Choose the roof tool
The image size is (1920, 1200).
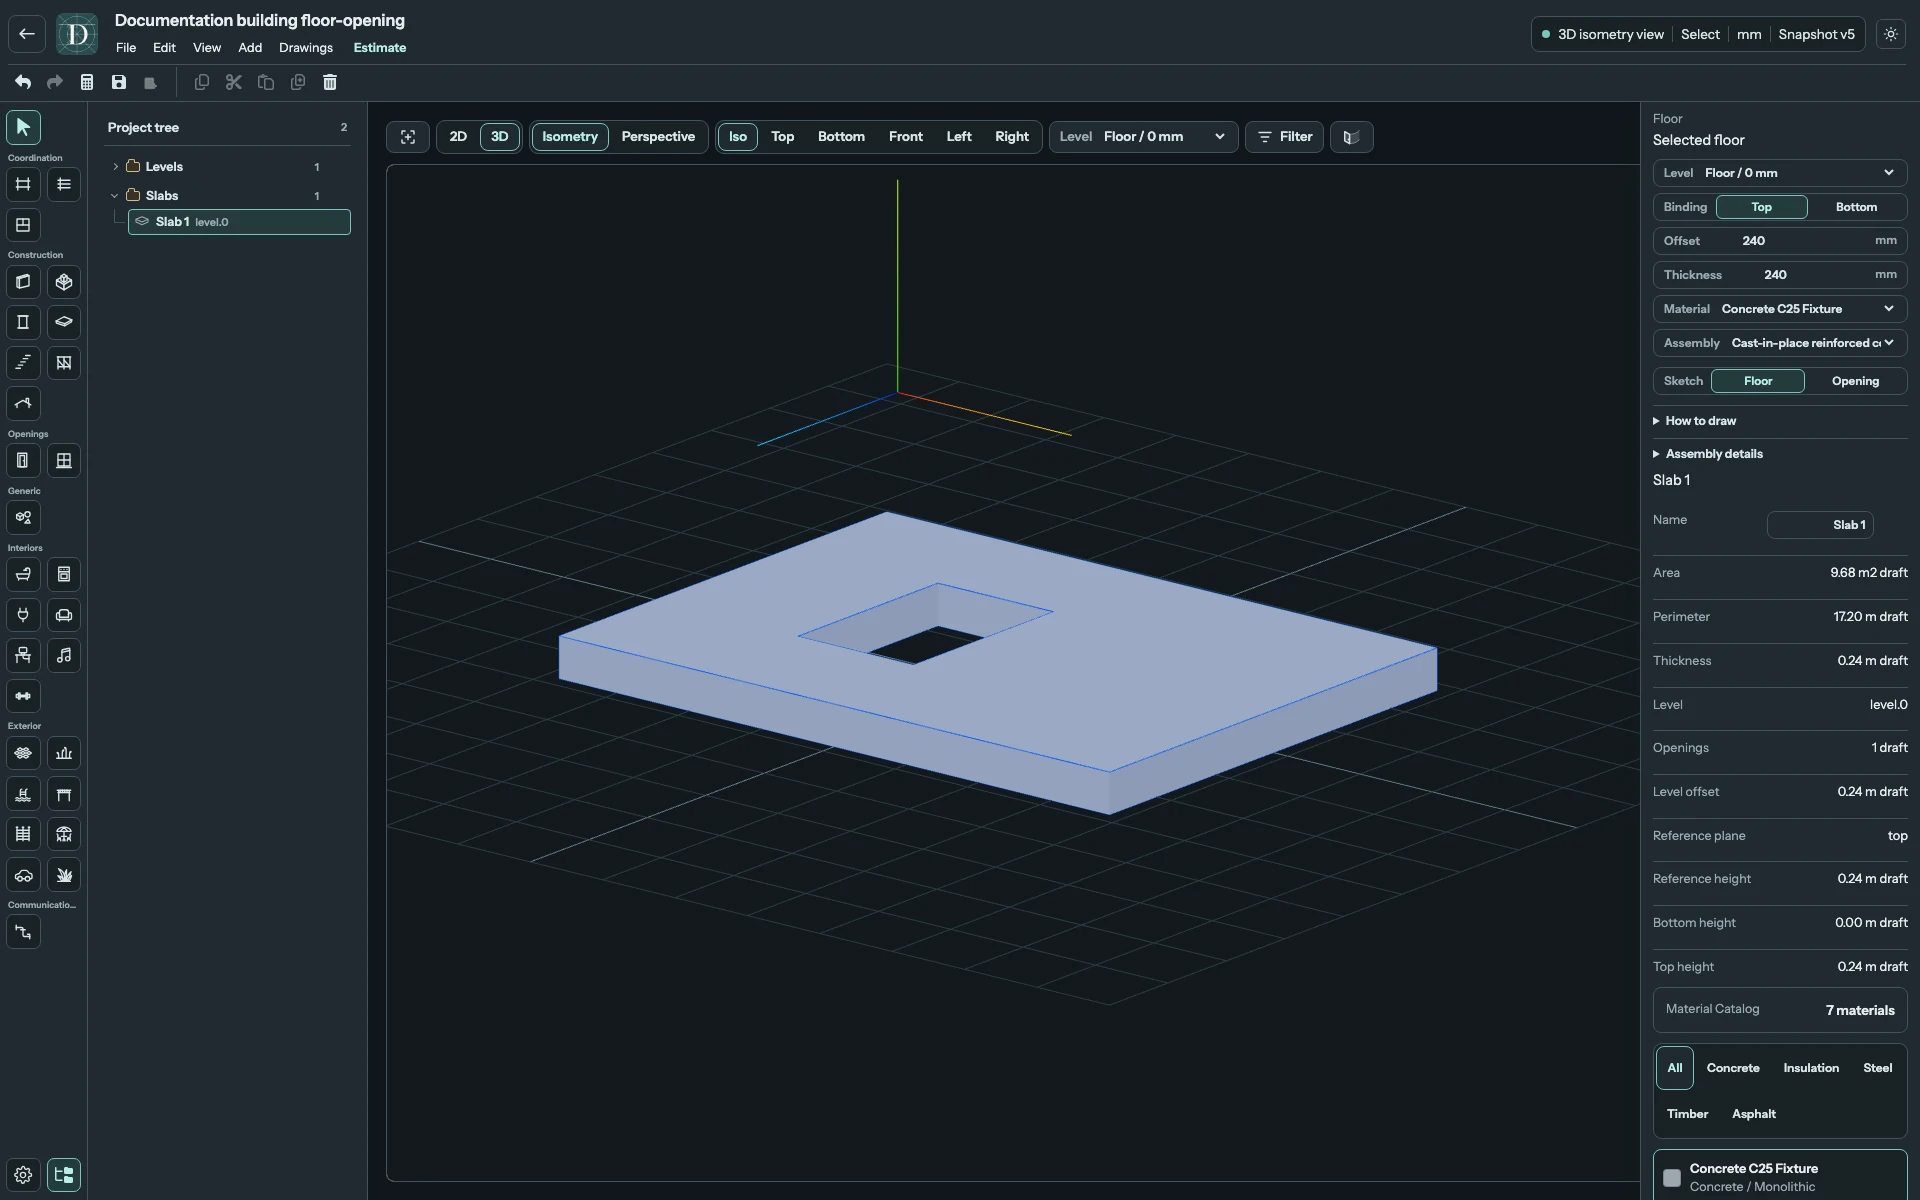(23, 404)
